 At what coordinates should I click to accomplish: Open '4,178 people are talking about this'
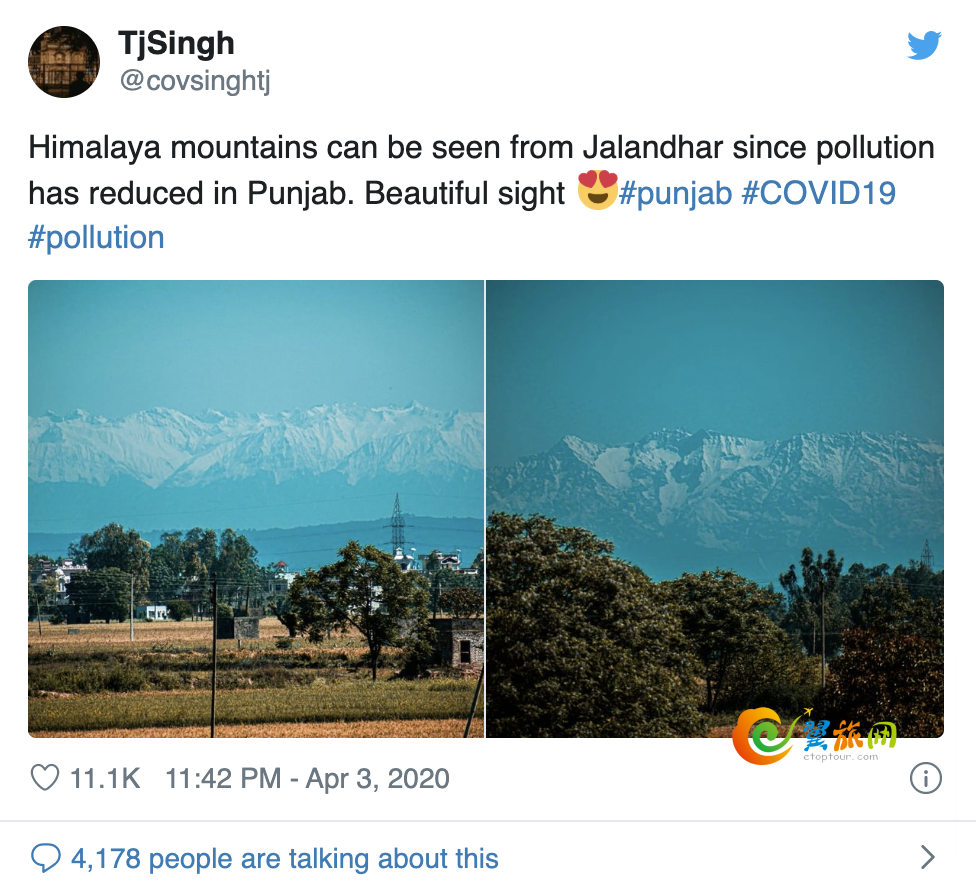click(x=284, y=858)
